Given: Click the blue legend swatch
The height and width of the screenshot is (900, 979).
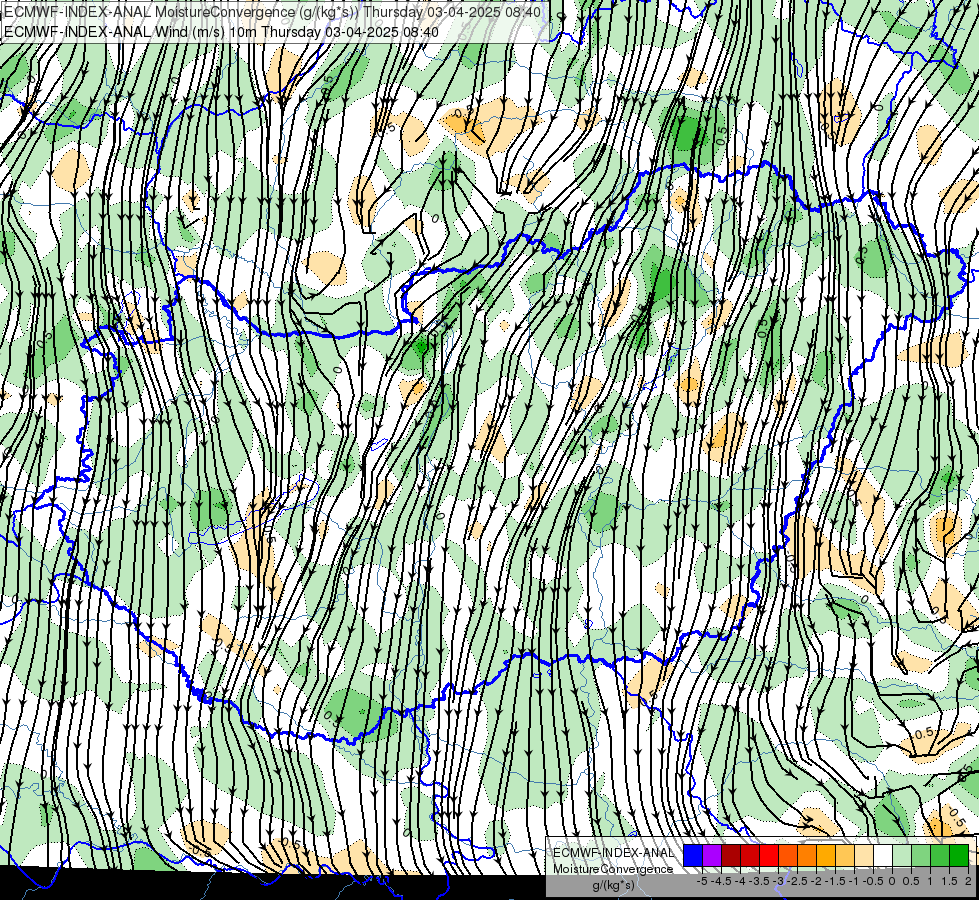Looking at the screenshot, I should coord(693,856).
